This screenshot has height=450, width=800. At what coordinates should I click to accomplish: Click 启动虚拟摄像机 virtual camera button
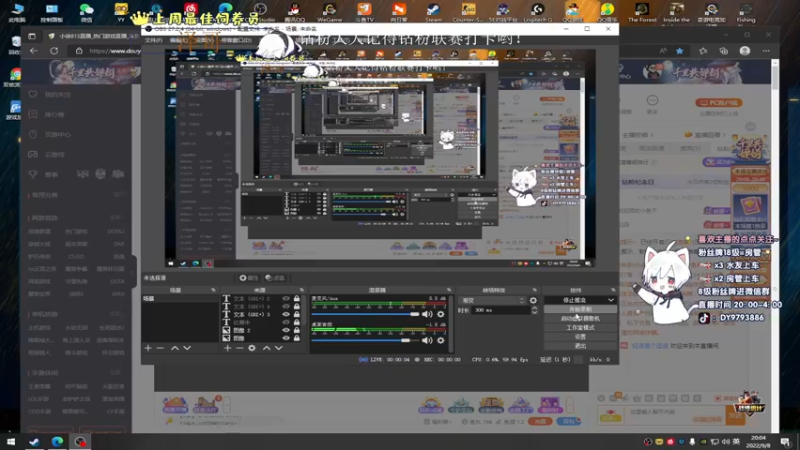580,318
